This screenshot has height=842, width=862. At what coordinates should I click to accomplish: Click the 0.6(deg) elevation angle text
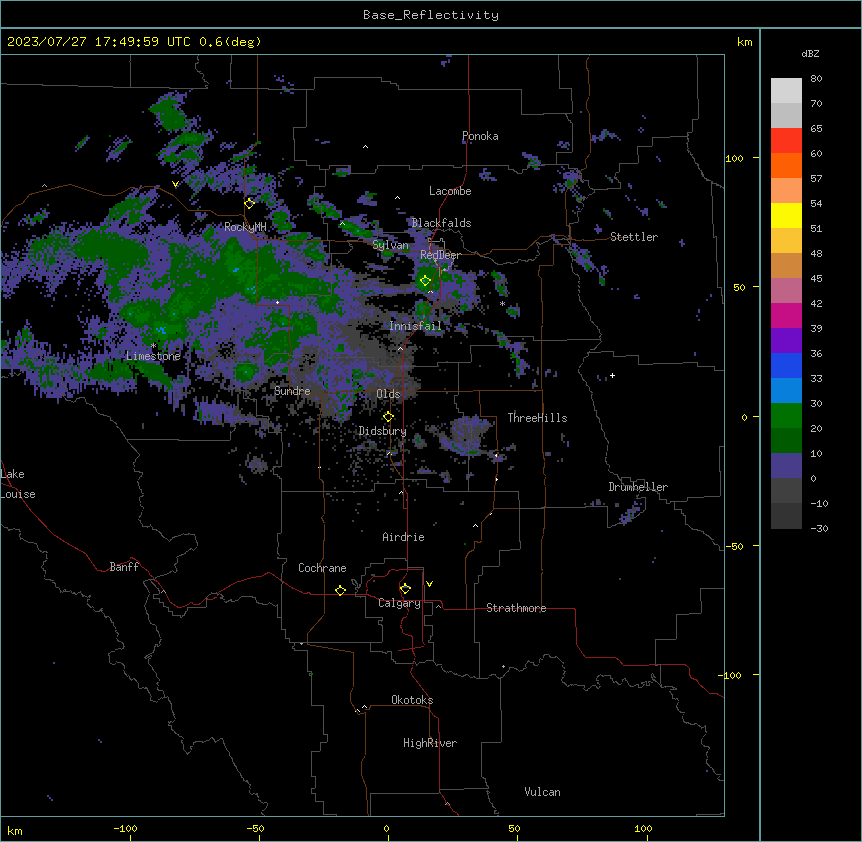[x=230, y=42]
